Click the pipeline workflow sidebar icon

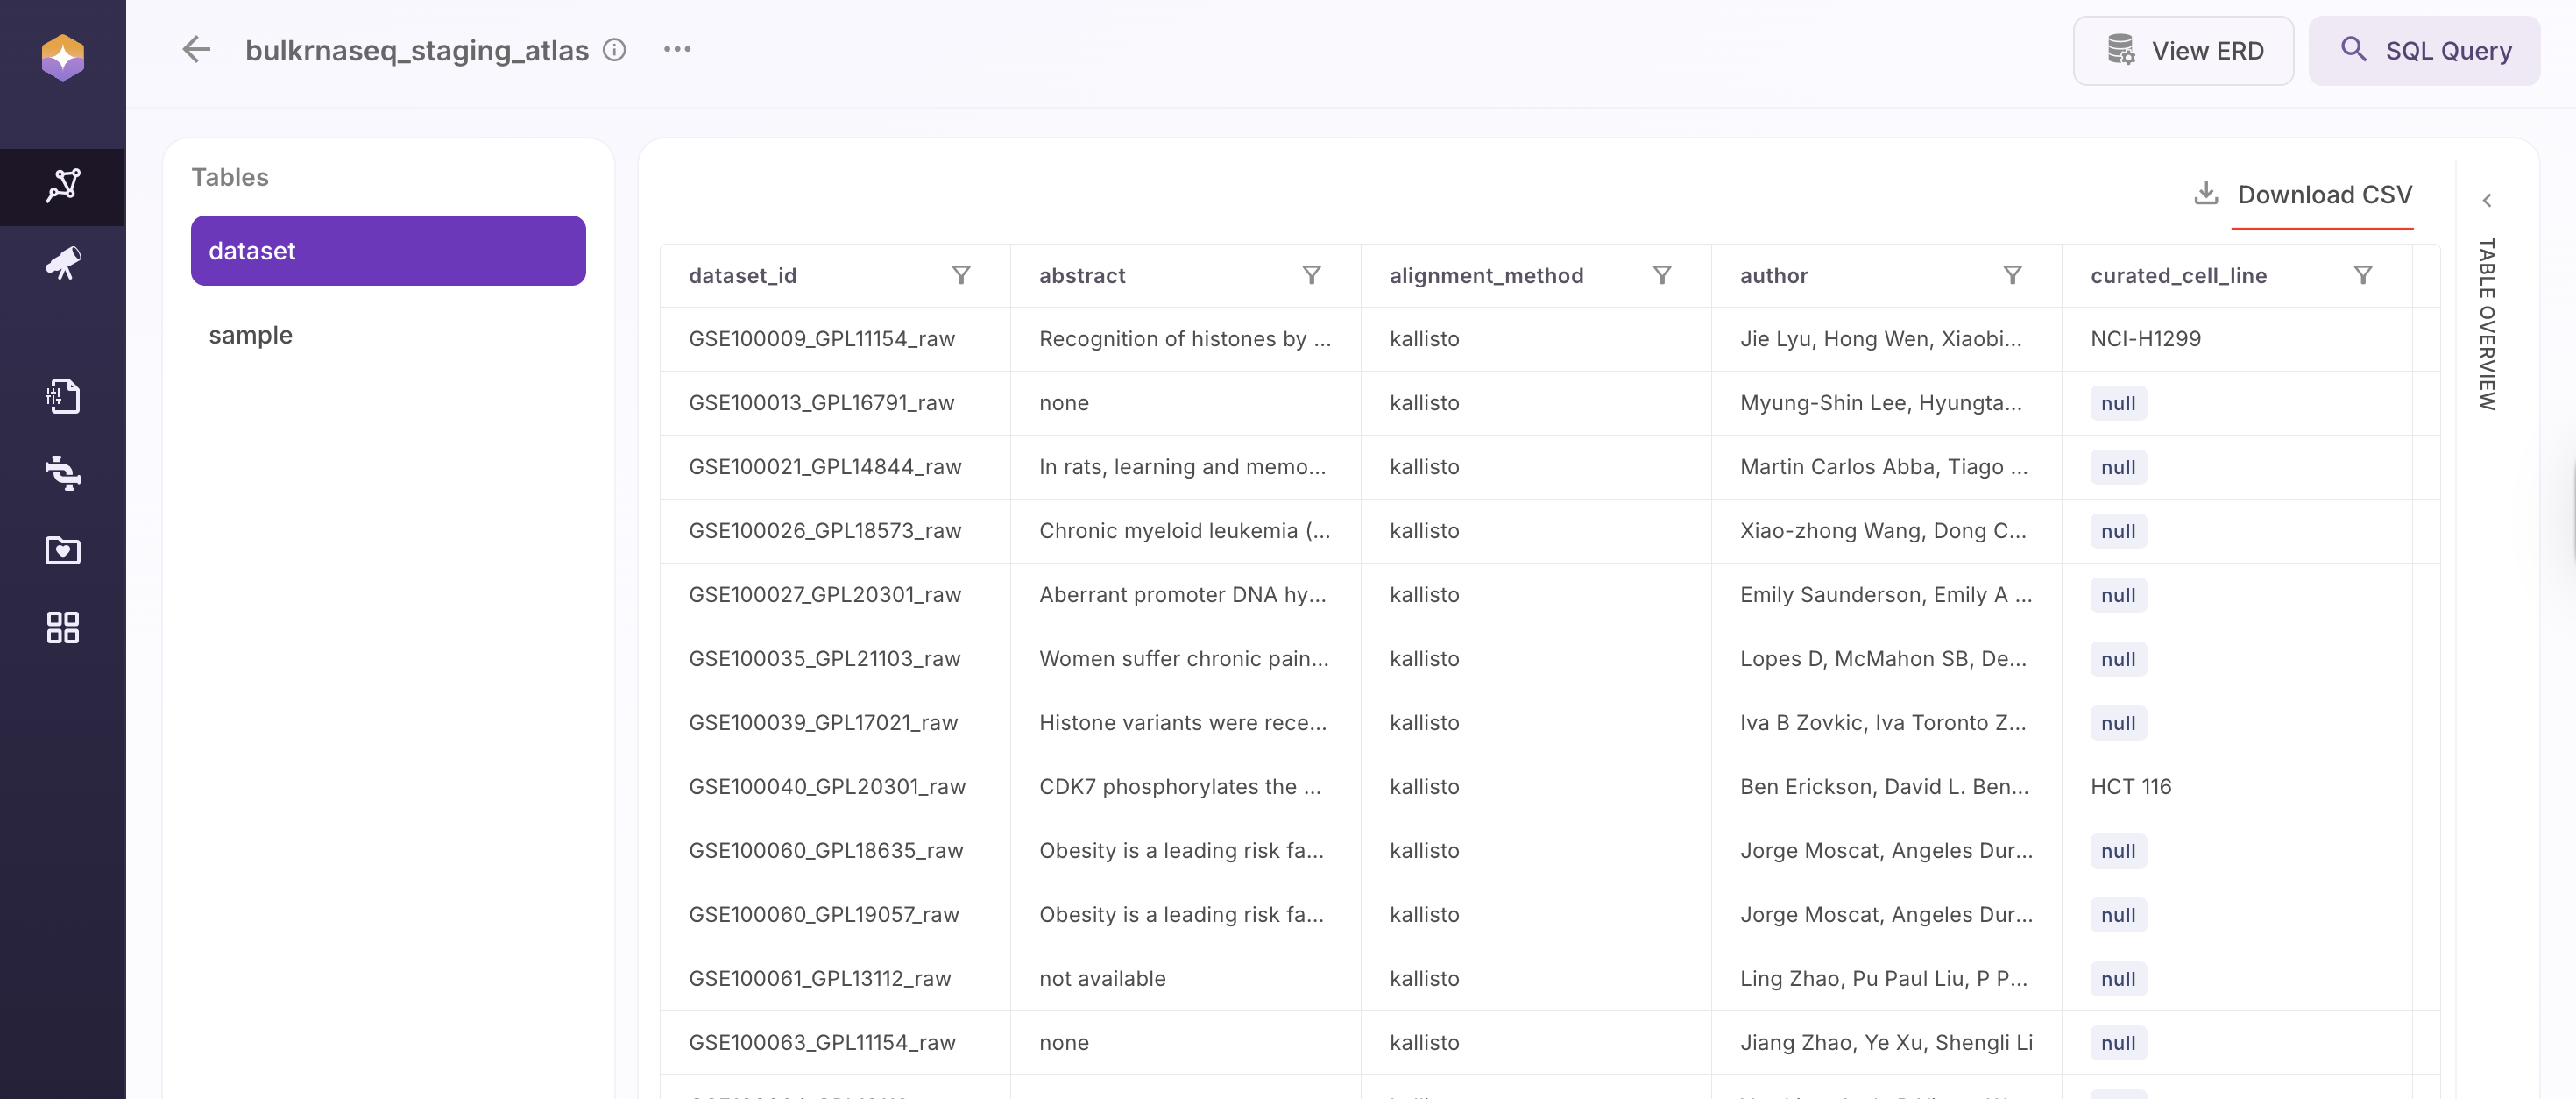coord(63,472)
